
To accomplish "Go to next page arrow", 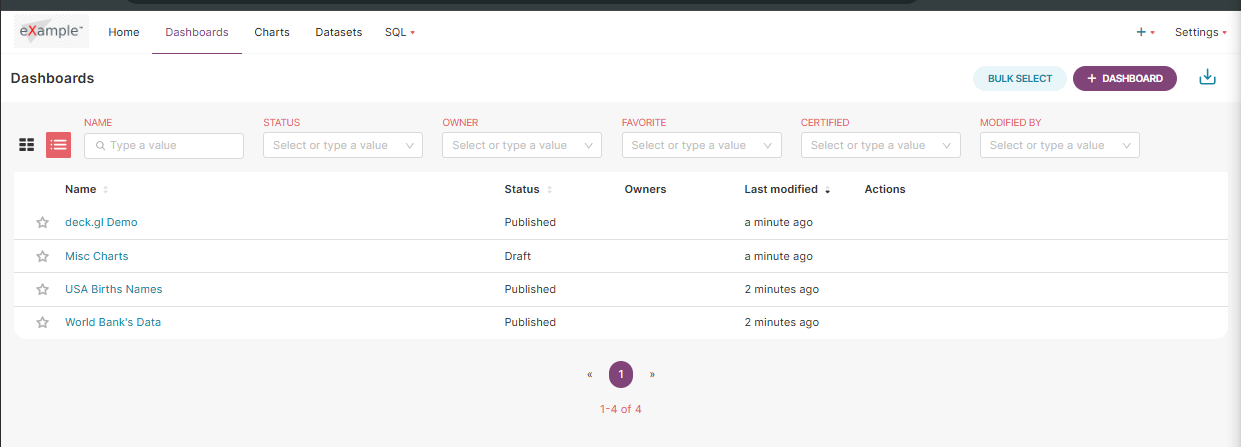I will pyautogui.click(x=652, y=375).
